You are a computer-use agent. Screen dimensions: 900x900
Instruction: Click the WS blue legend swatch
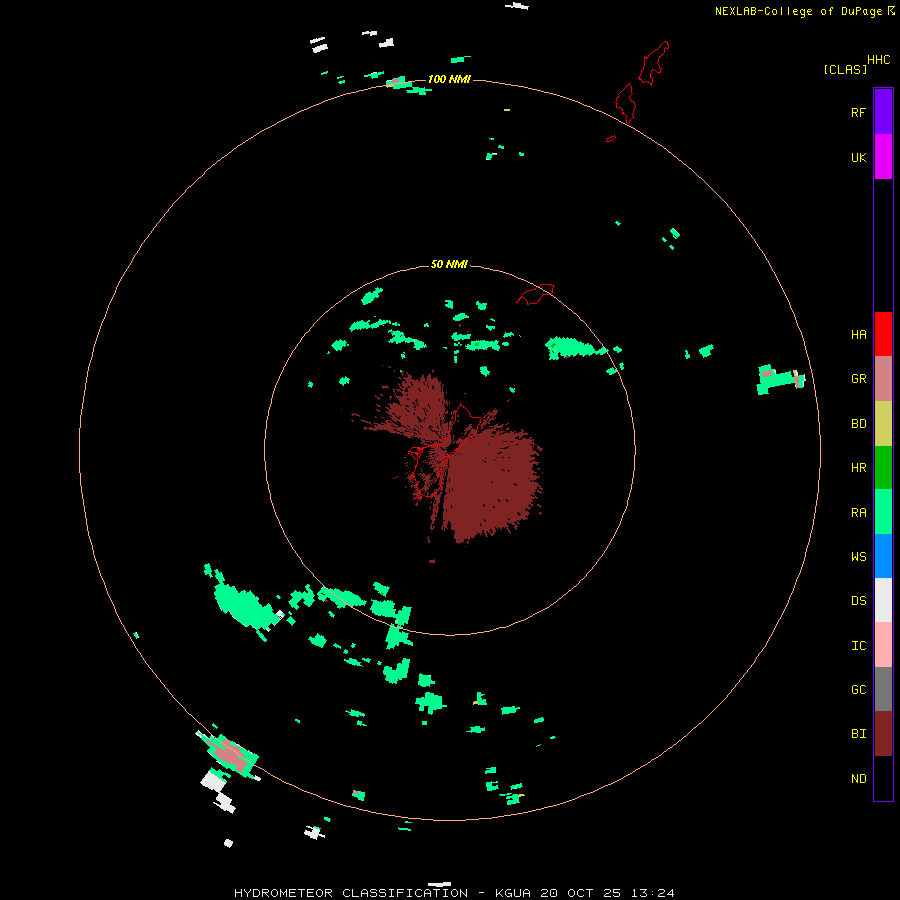[x=883, y=556]
